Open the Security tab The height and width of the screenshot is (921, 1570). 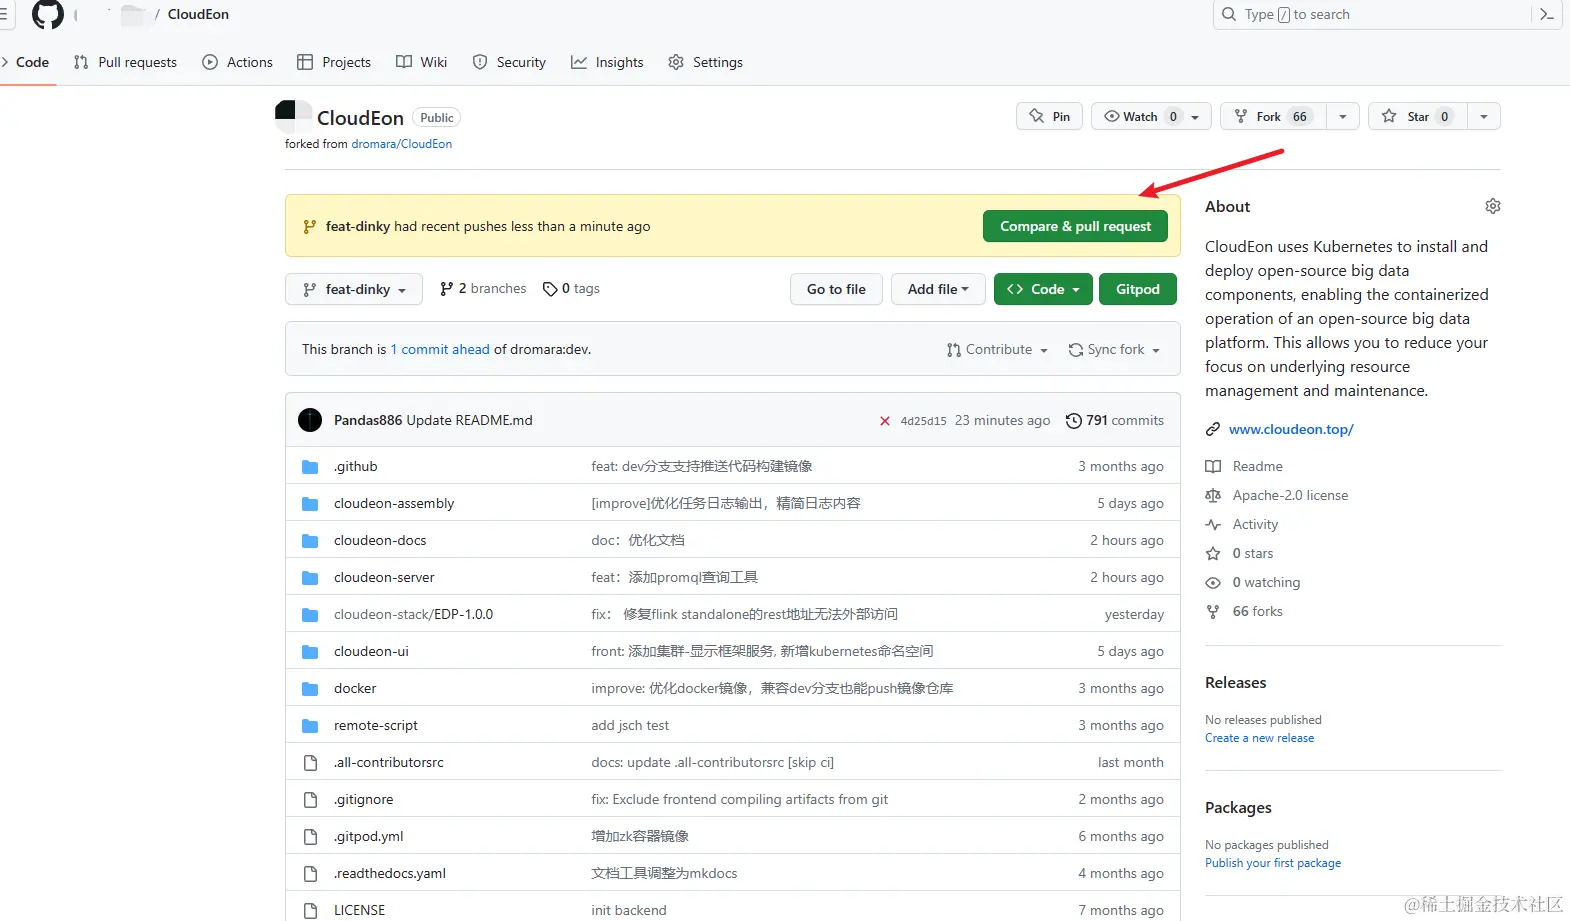pyautogui.click(x=509, y=62)
